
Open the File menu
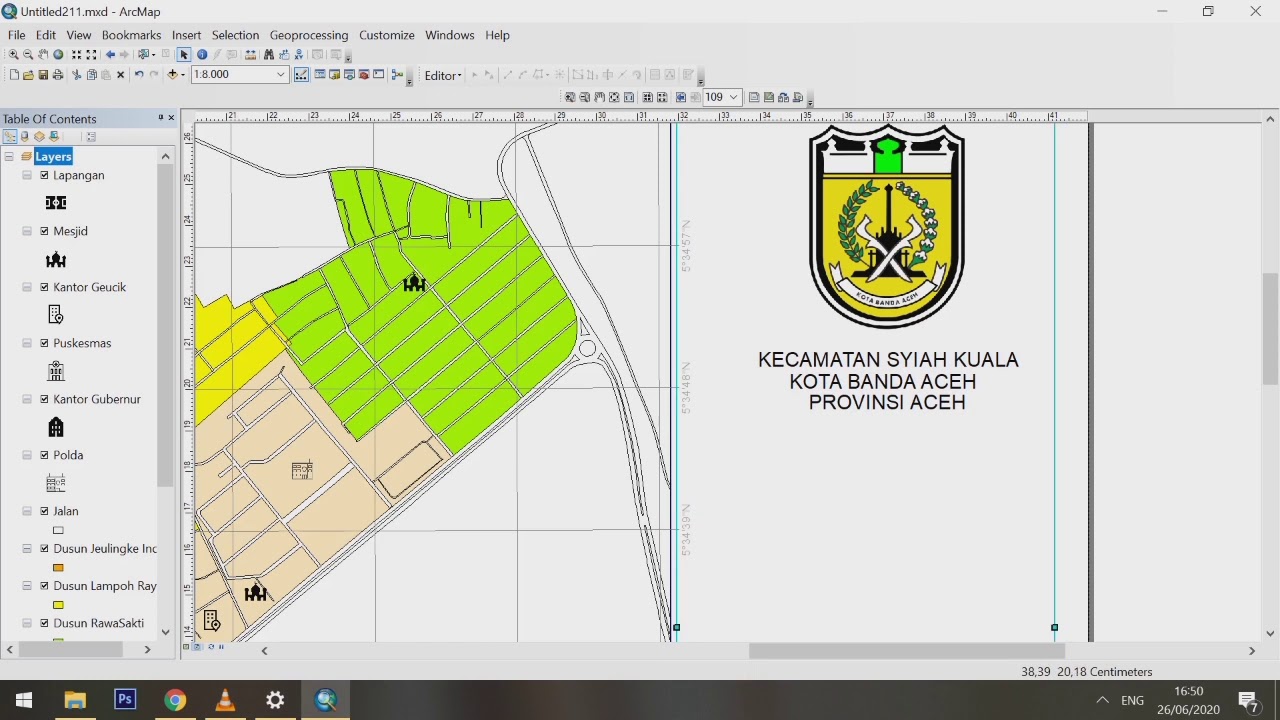(16, 35)
